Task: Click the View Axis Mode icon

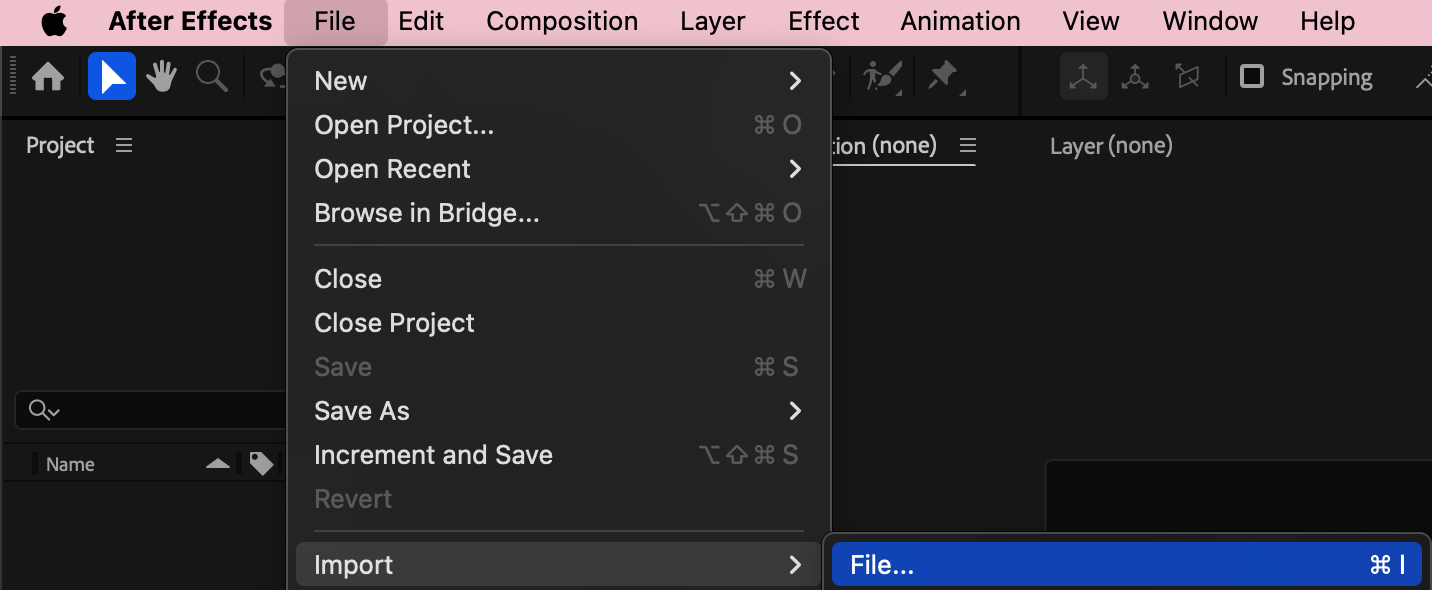Action: click(1187, 77)
